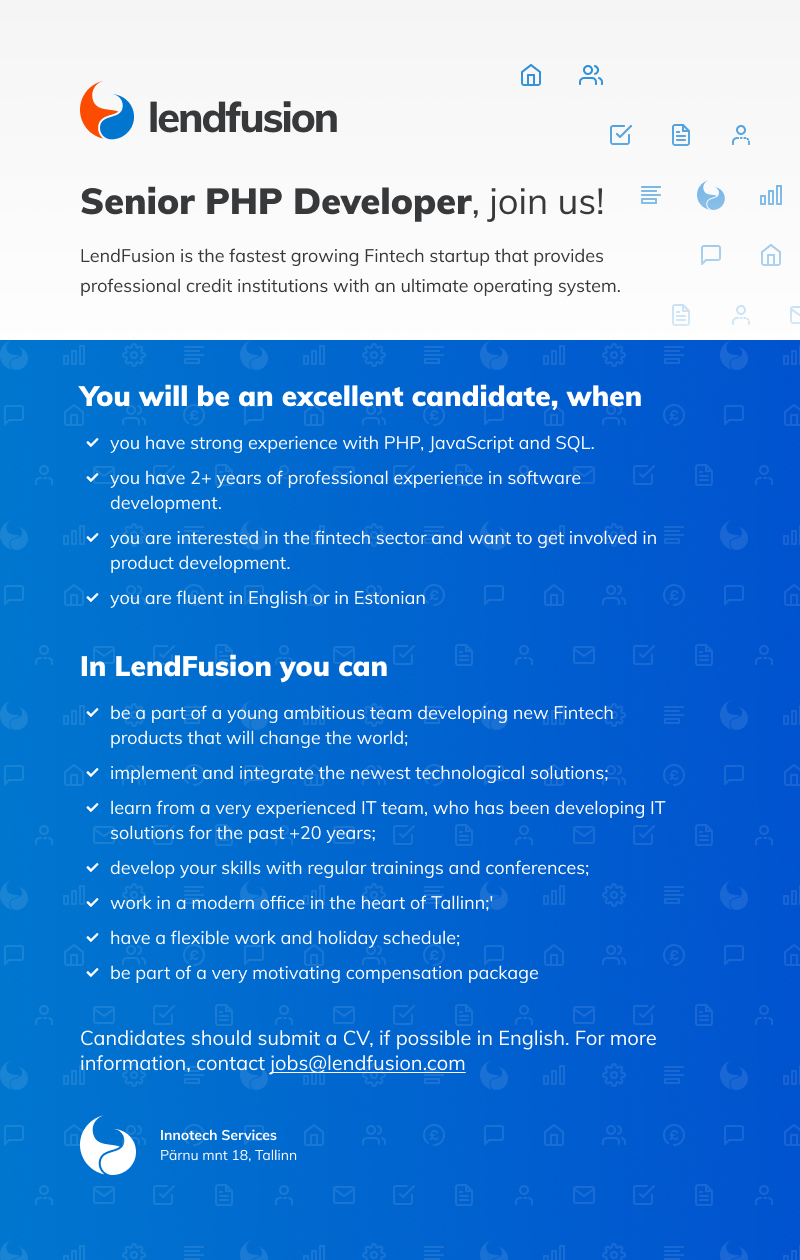Click the chat bubble icon in white header
Image resolution: width=800 pixels, height=1260 pixels.
[711, 255]
